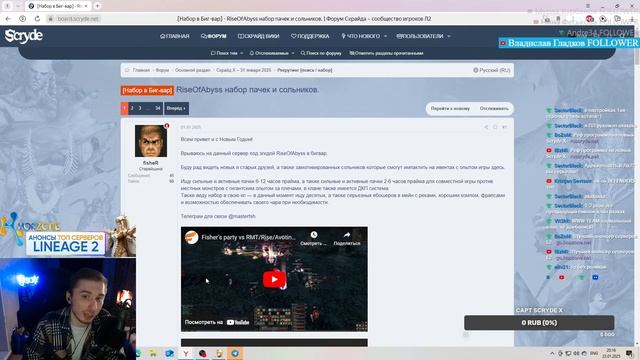Select the Набор в Биг-вар browser tab

click(58, 6)
